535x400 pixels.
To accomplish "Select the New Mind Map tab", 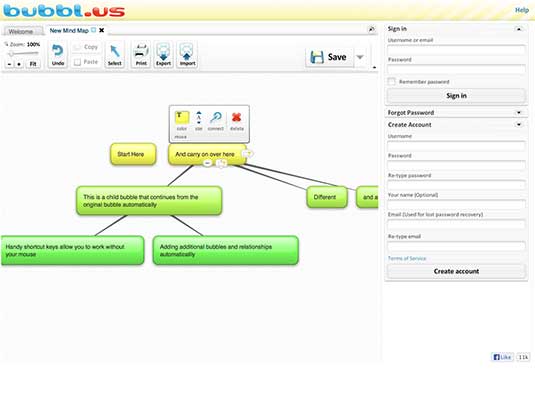I will 69,30.
